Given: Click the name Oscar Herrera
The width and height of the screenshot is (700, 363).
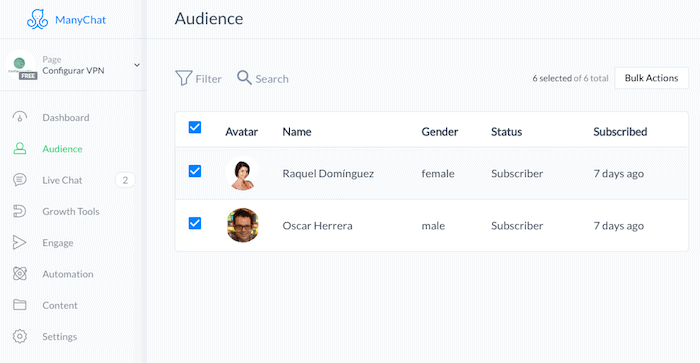Looking at the screenshot, I should click(317, 225).
